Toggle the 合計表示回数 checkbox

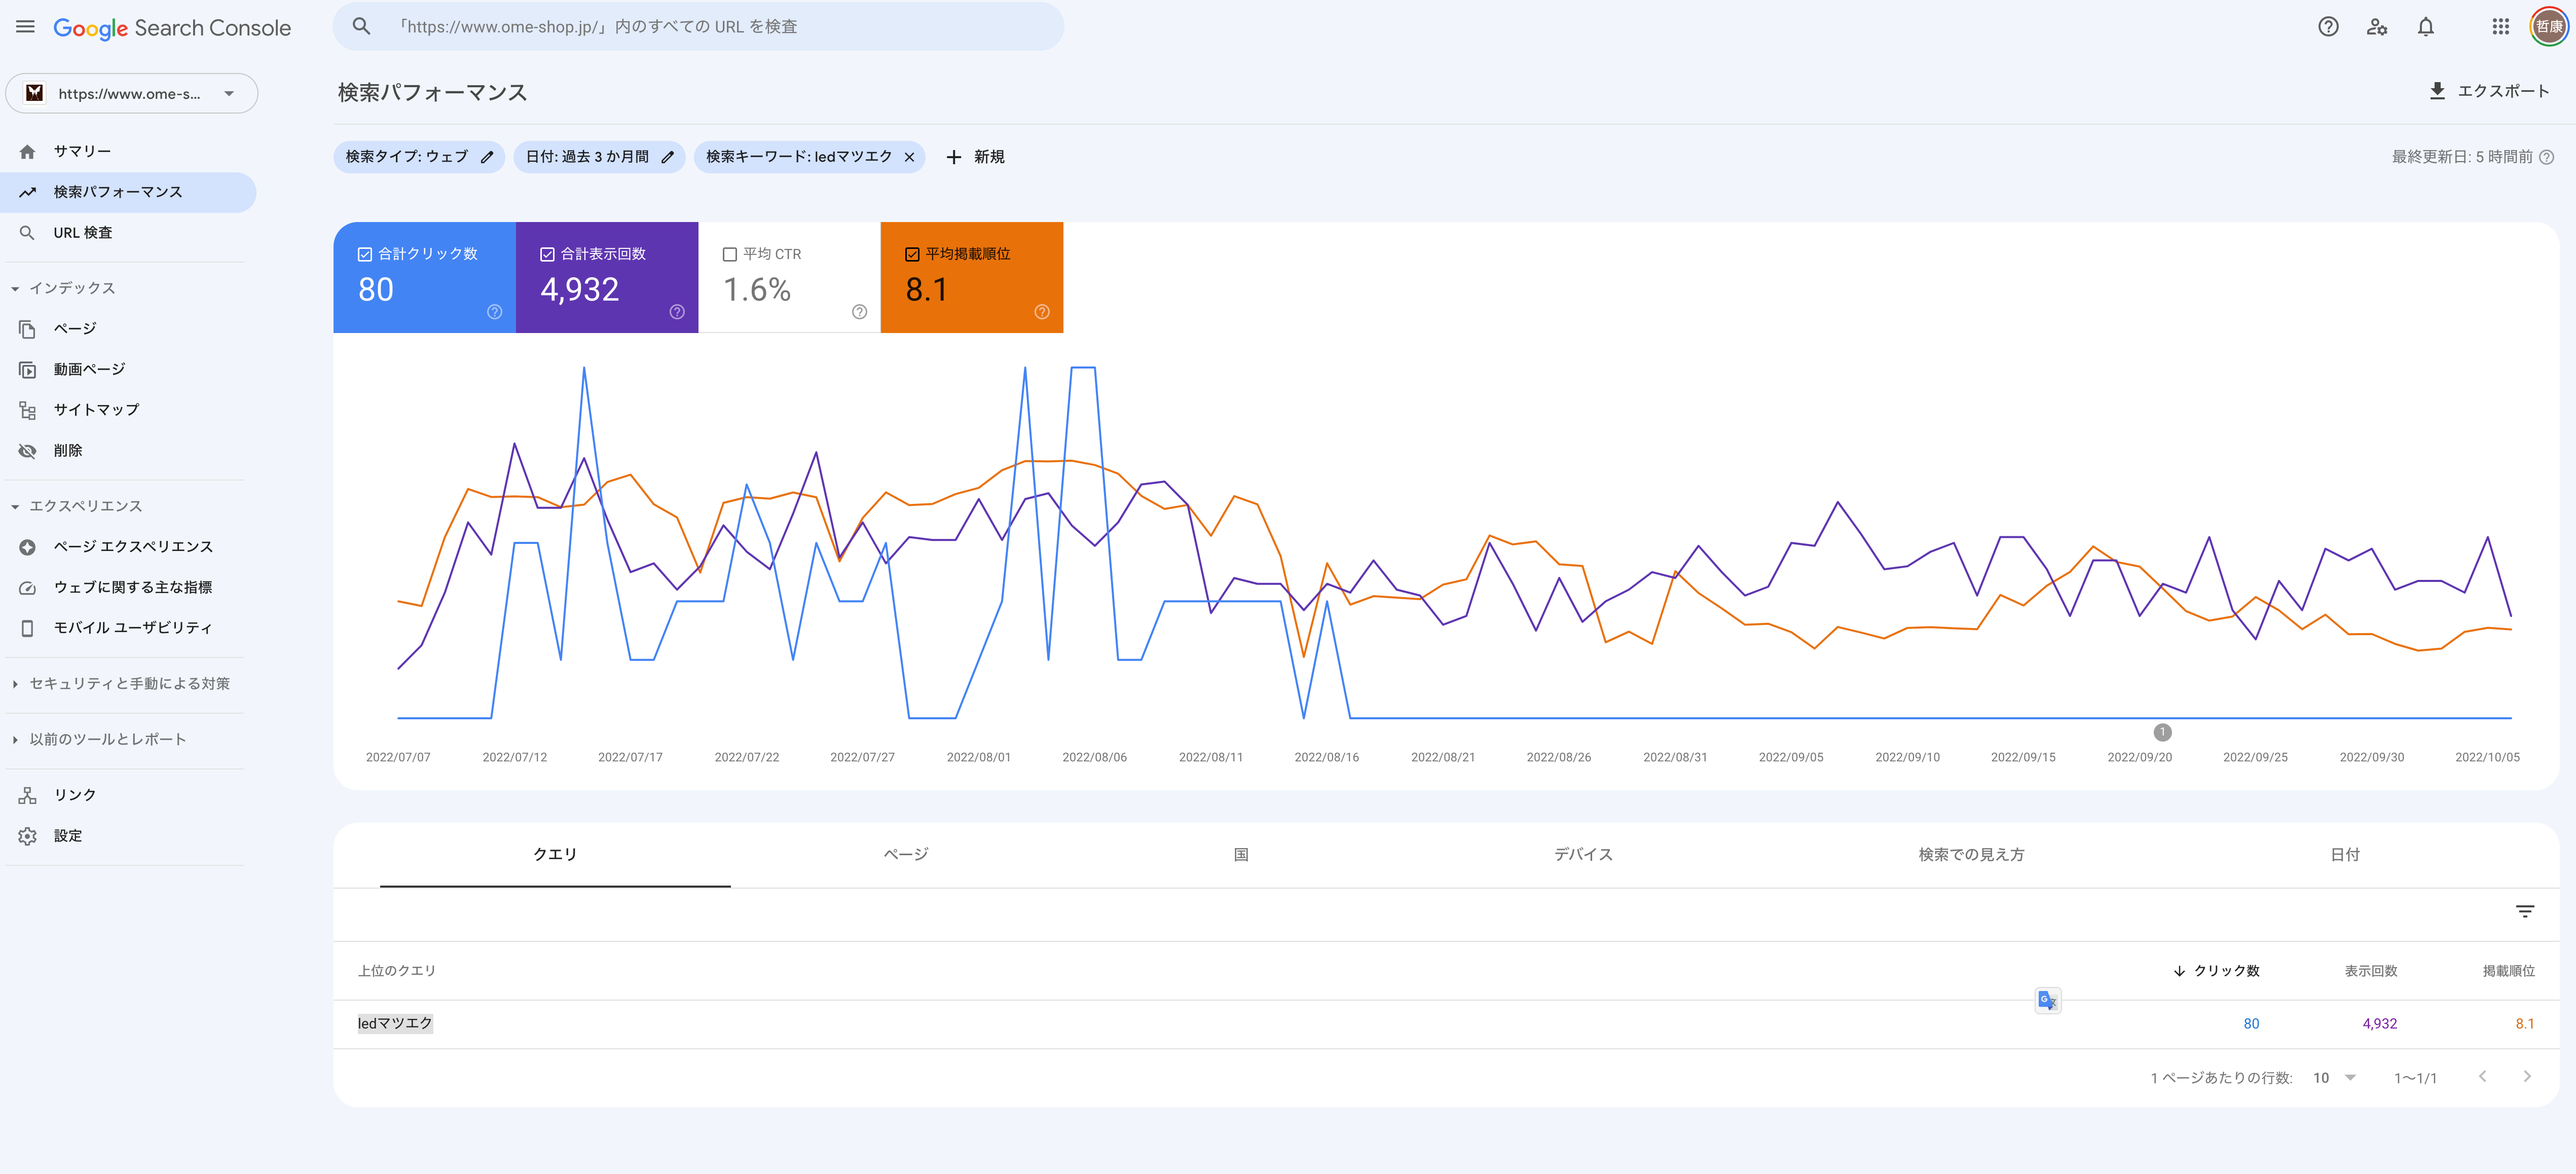(x=547, y=254)
